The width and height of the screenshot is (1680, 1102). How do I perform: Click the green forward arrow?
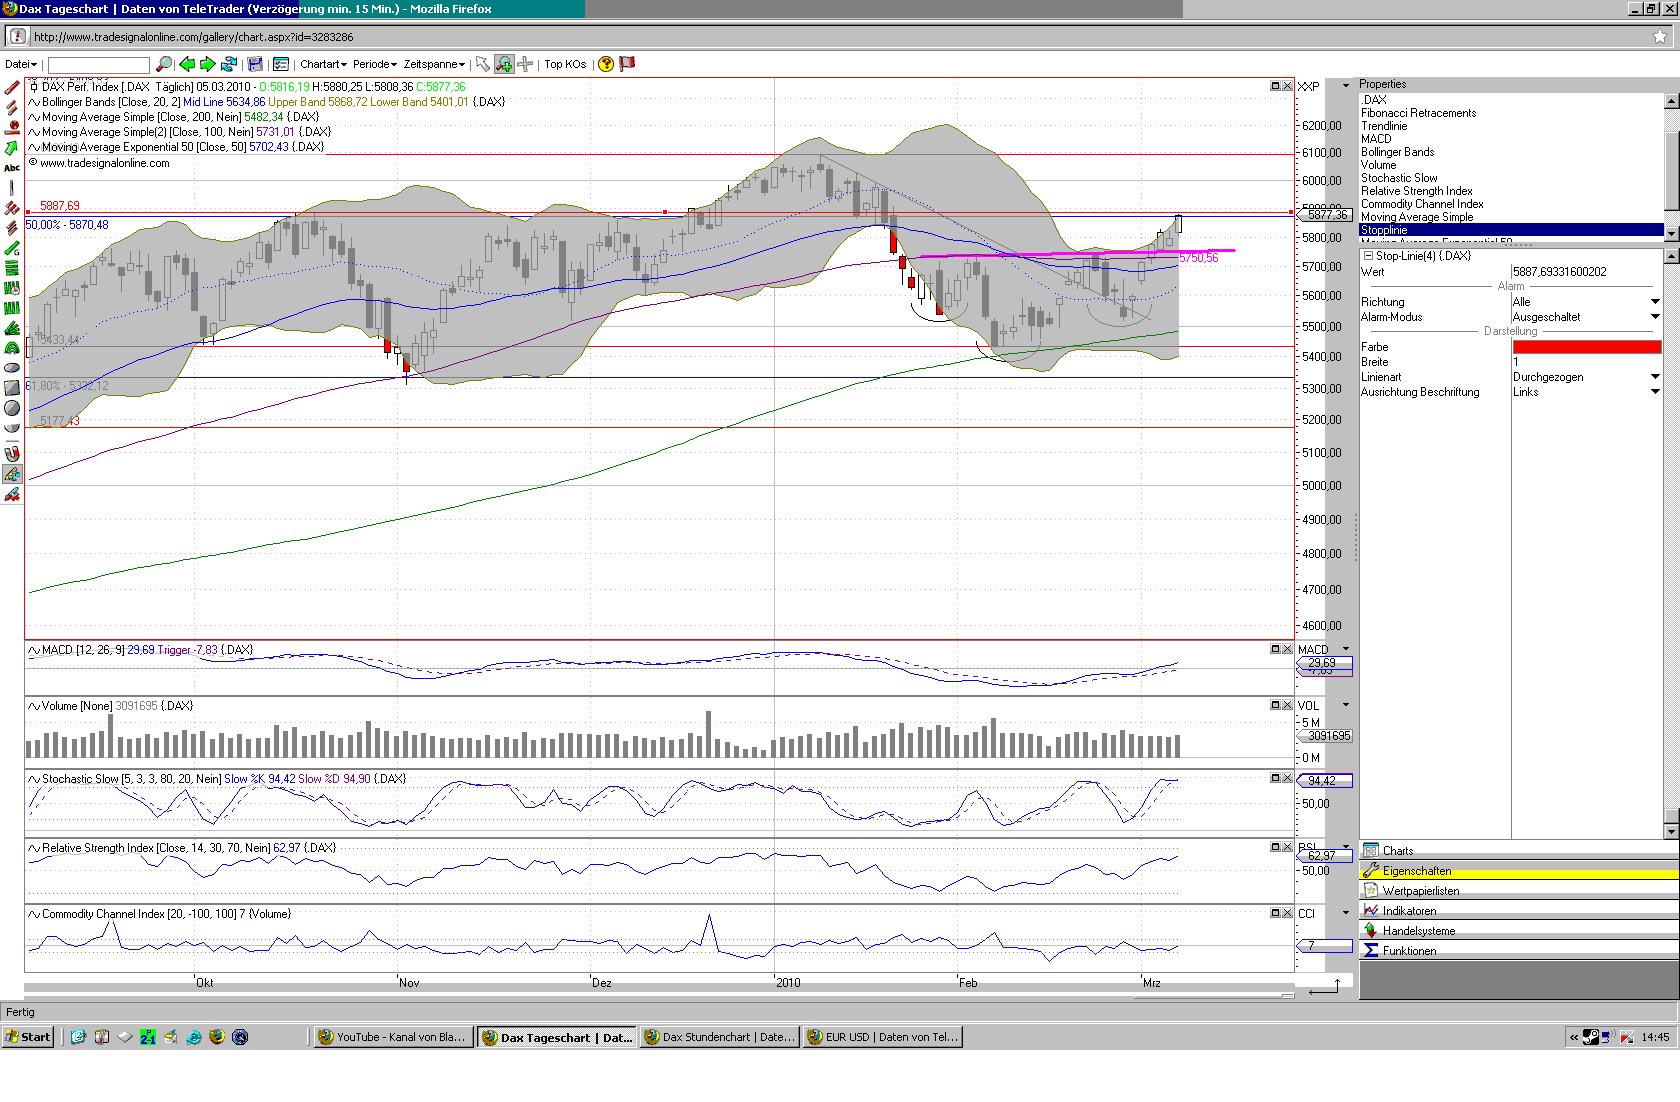pos(208,64)
